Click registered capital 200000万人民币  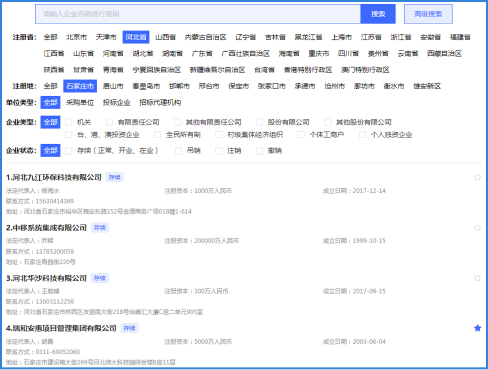coord(217,241)
